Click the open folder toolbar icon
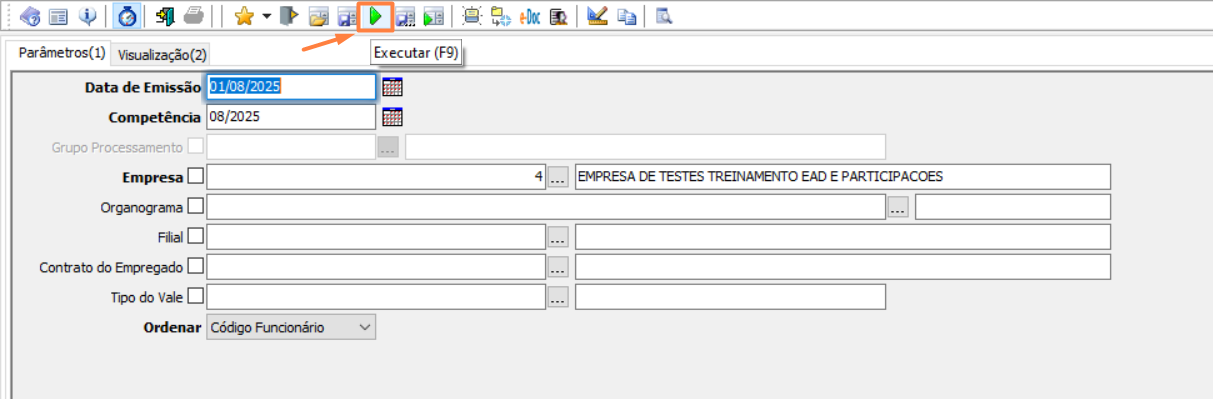Screen dimensions: 1213x399 pyautogui.click(x=318, y=16)
